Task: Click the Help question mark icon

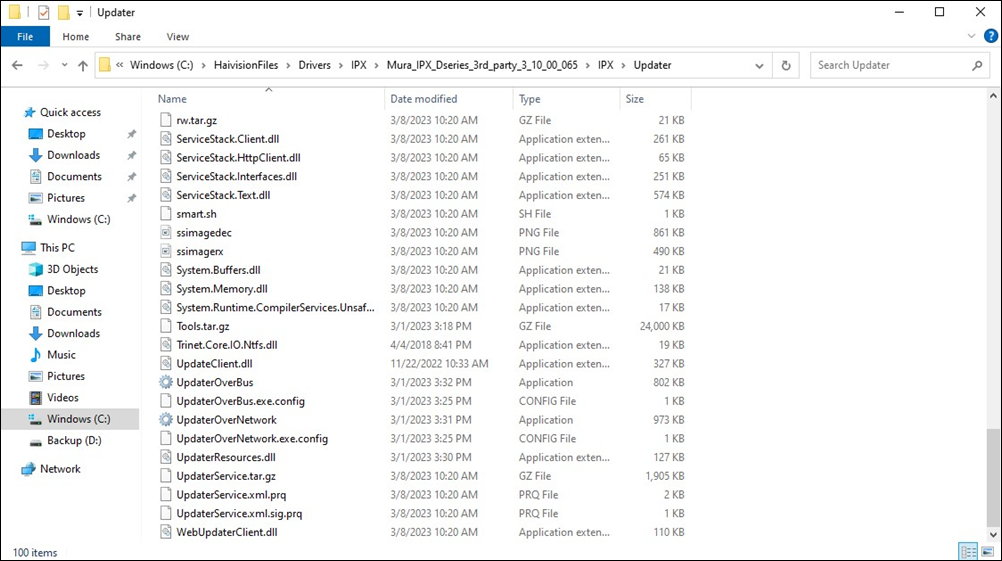Action: point(991,37)
